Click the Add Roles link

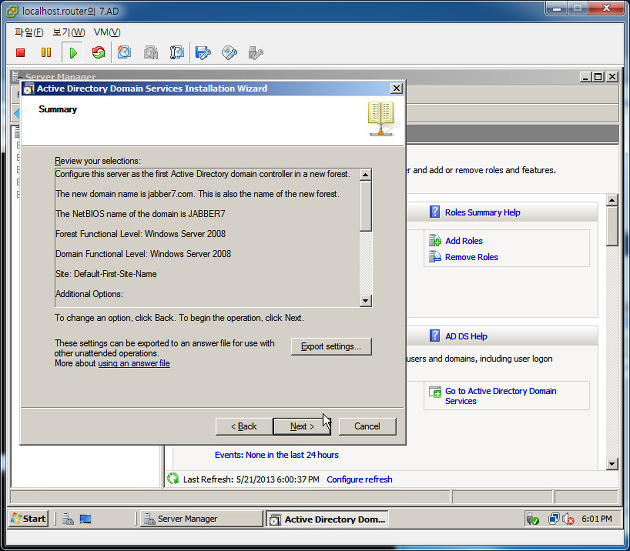coord(464,241)
